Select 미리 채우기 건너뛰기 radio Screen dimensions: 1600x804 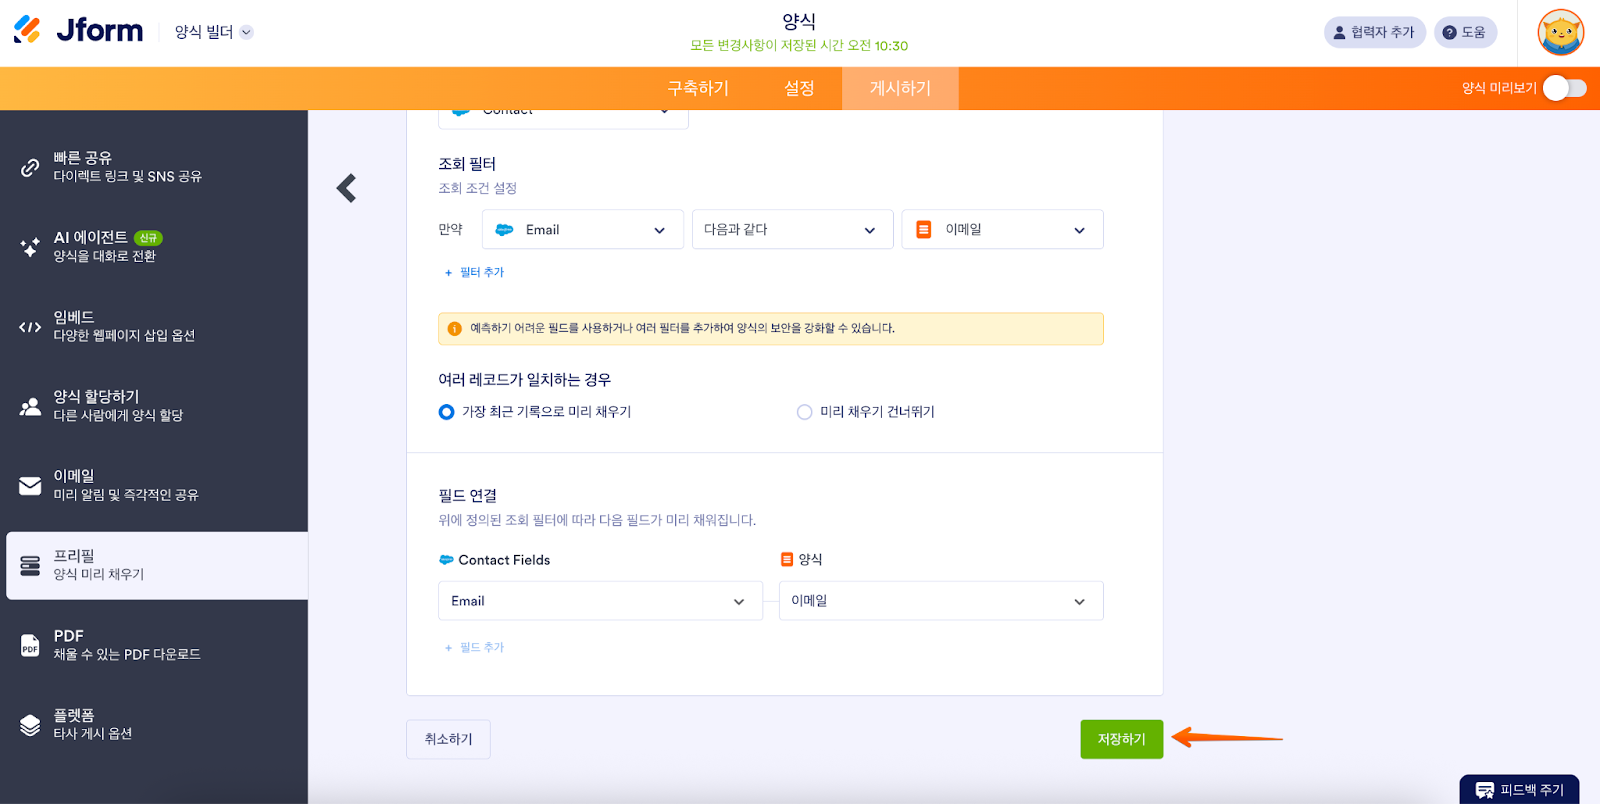804,412
